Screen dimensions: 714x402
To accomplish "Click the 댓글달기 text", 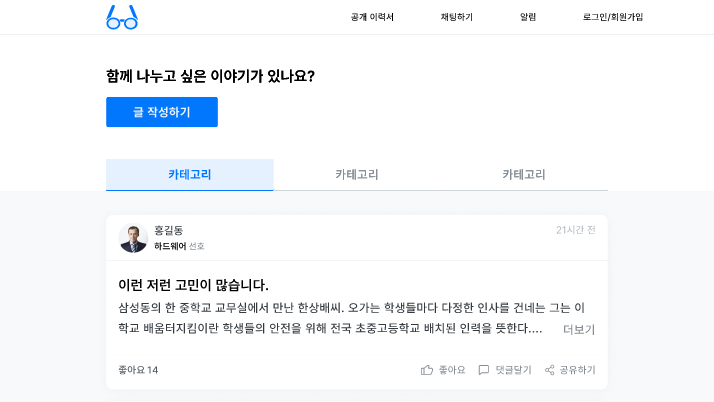I will (x=513, y=370).
